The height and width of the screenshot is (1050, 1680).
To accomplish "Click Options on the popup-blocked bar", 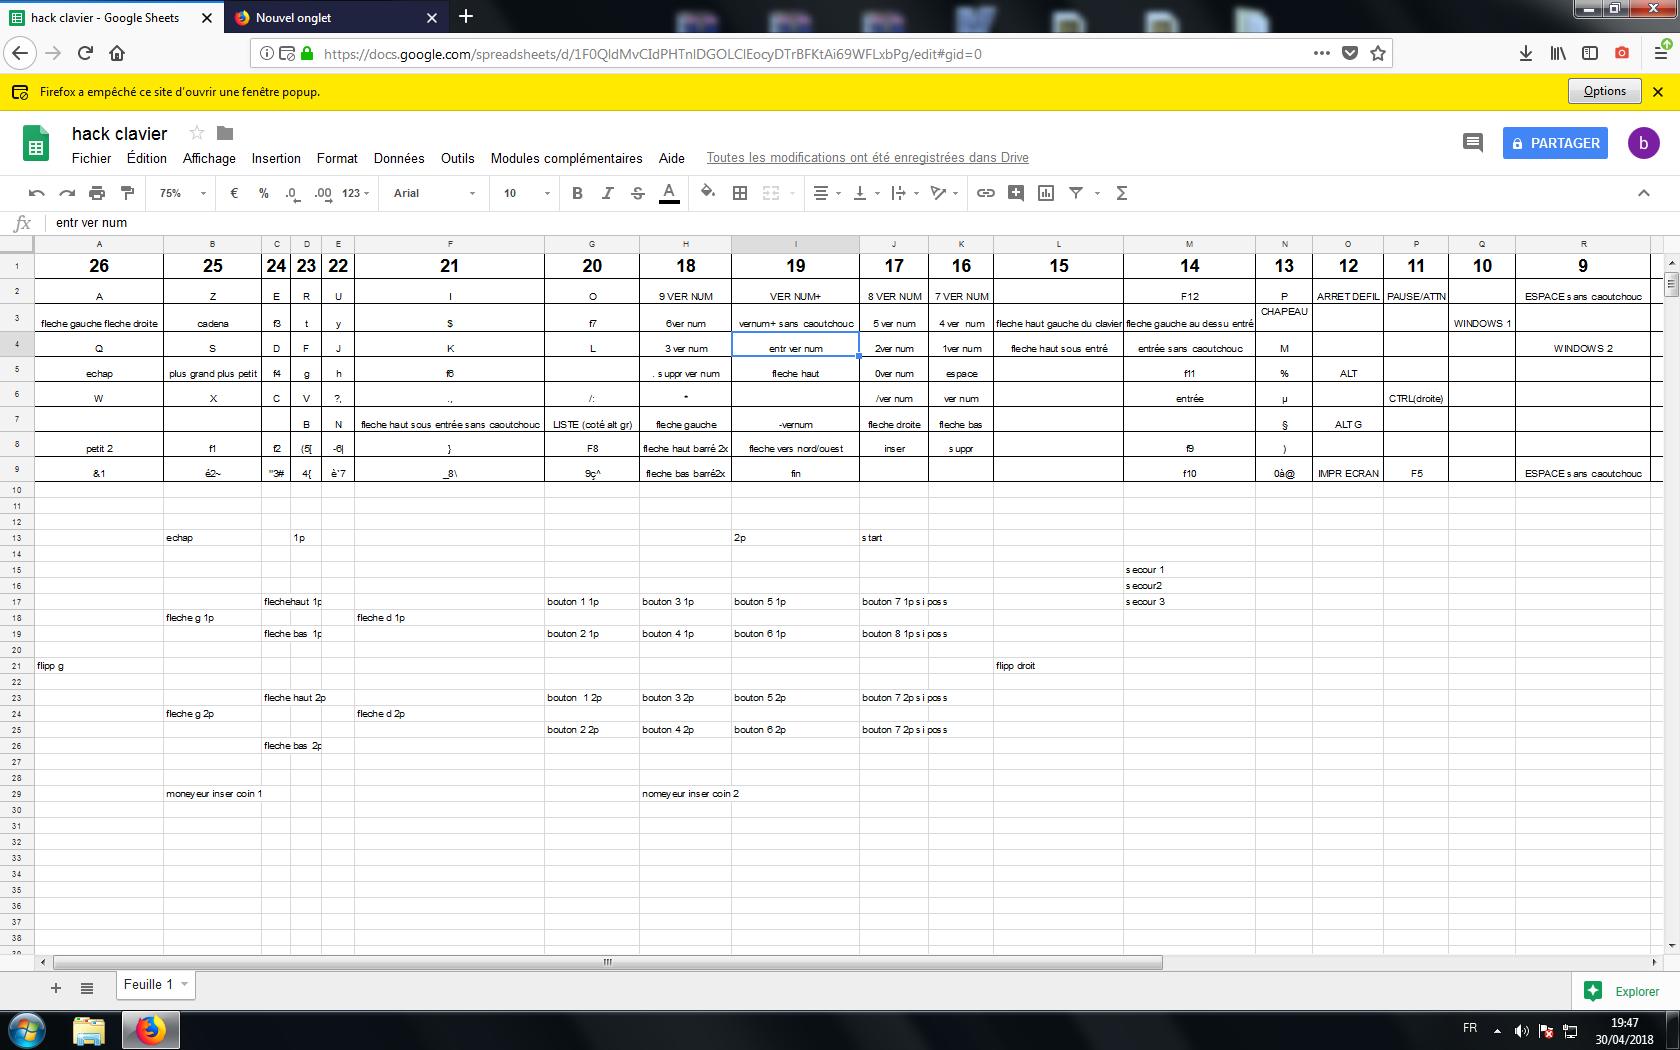I will point(1604,91).
